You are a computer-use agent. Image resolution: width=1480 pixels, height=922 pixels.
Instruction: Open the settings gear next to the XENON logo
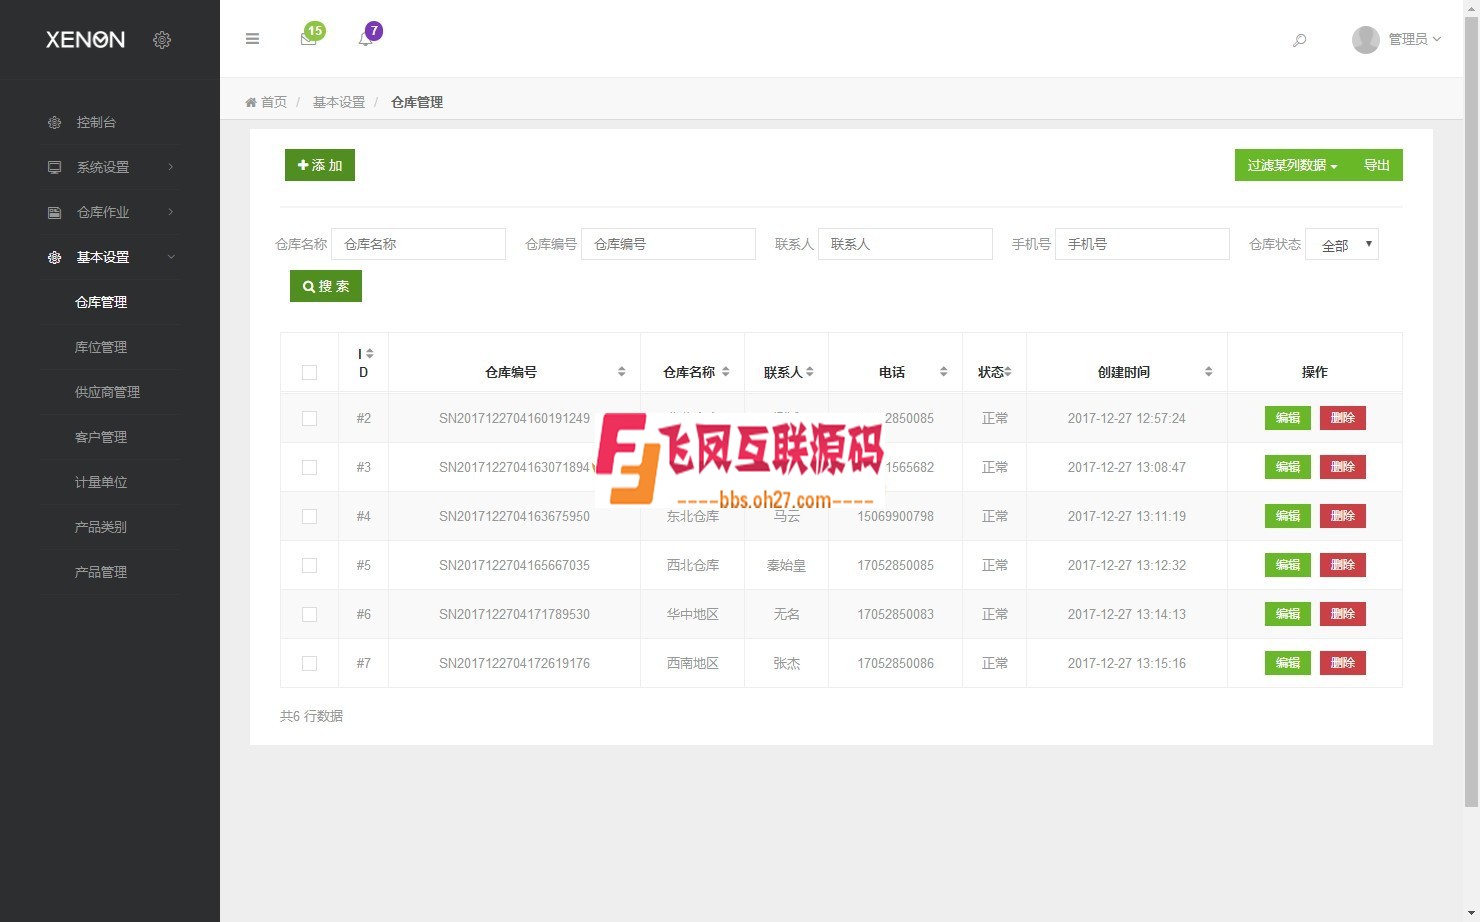click(162, 40)
